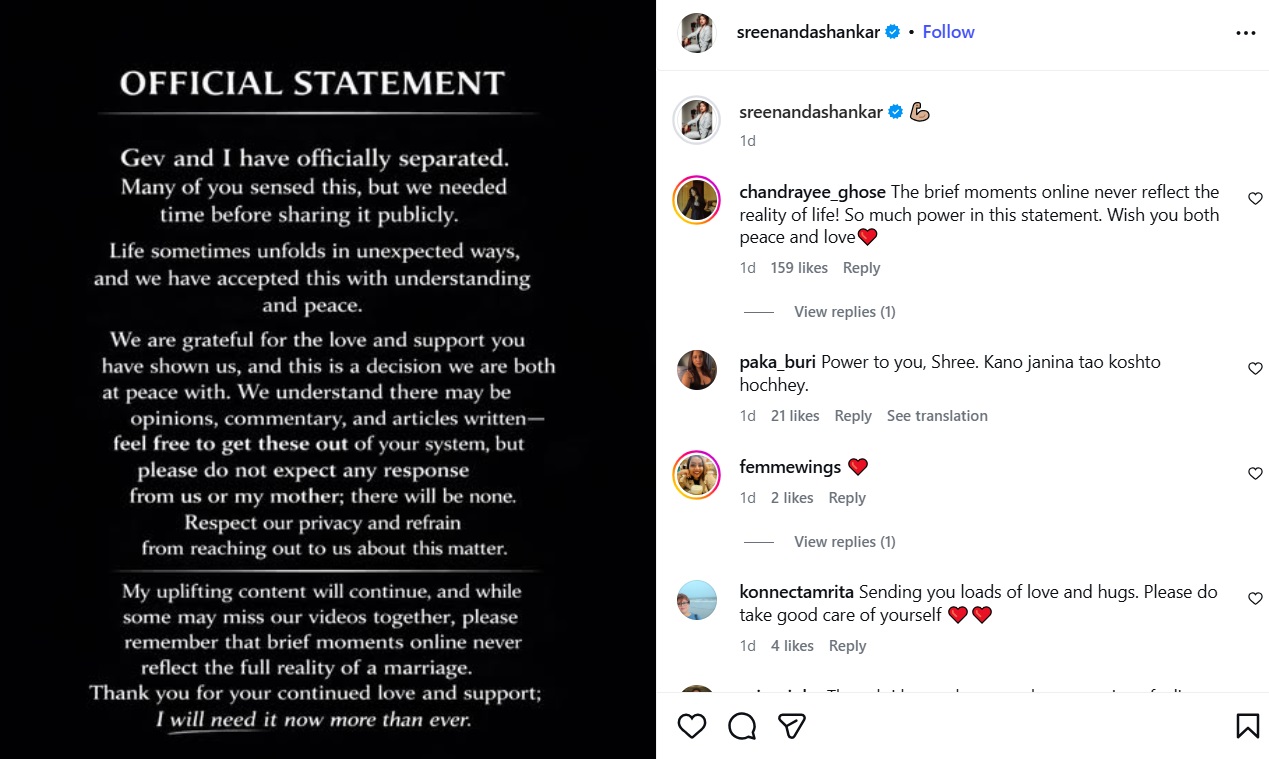Like chandrayee_ghose's comment
Screen dimensions: 1269x759
click(x=1255, y=199)
